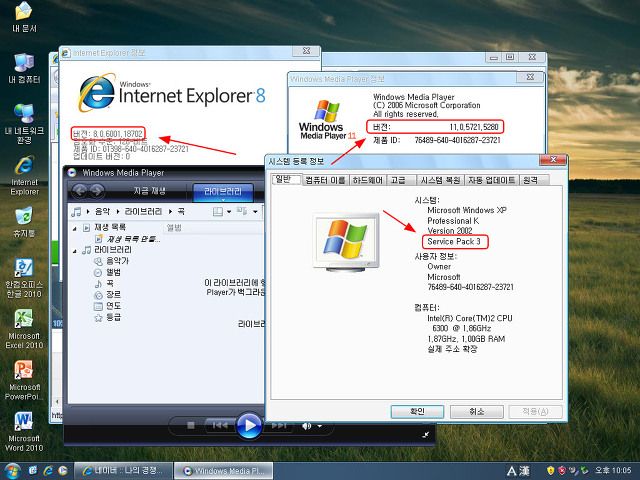Click the yellow security shield tray icon
Screen dimensions: 640x480
(x=551, y=471)
